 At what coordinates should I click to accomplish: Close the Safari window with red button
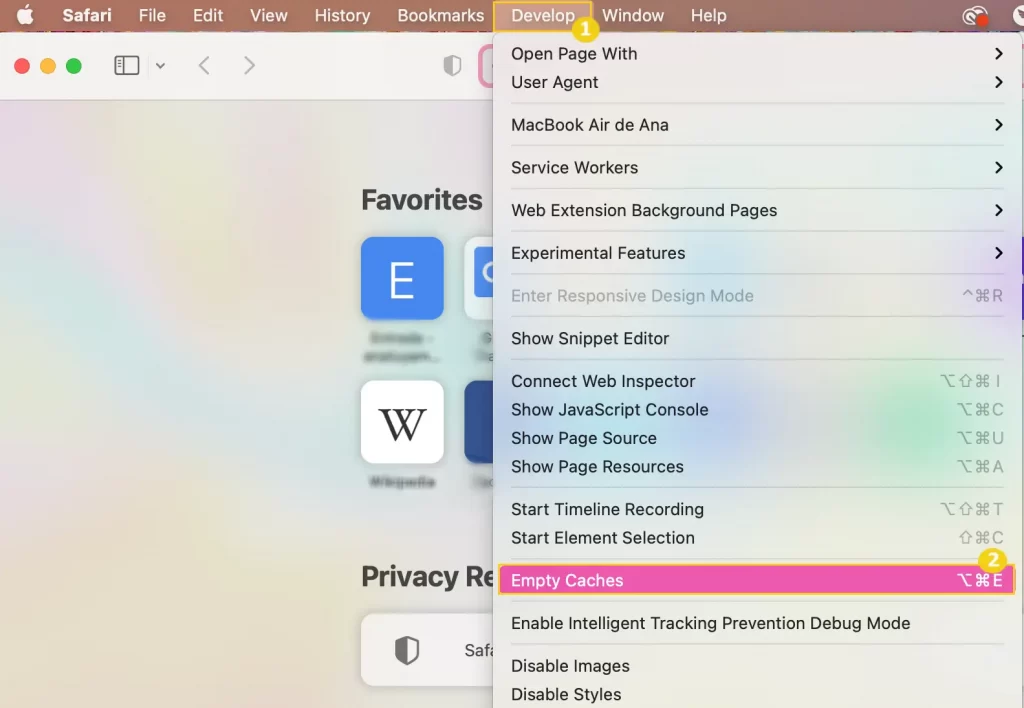(x=22, y=66)
